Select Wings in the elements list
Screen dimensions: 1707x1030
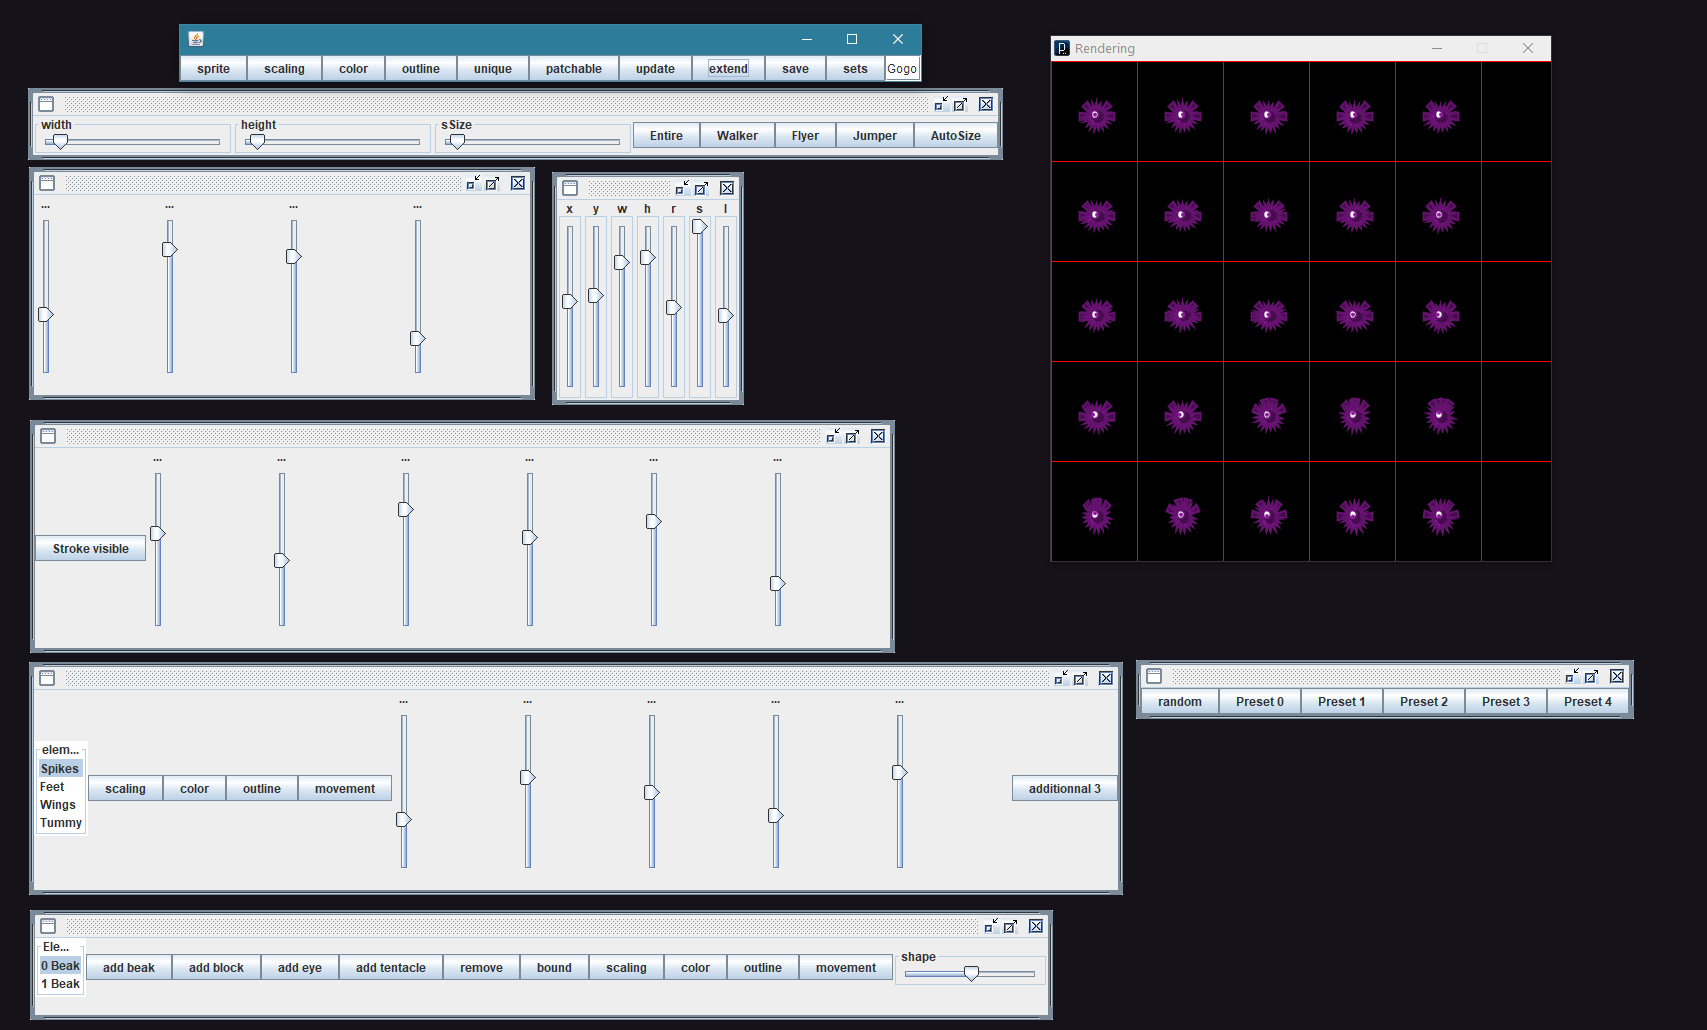click(58, 805)
